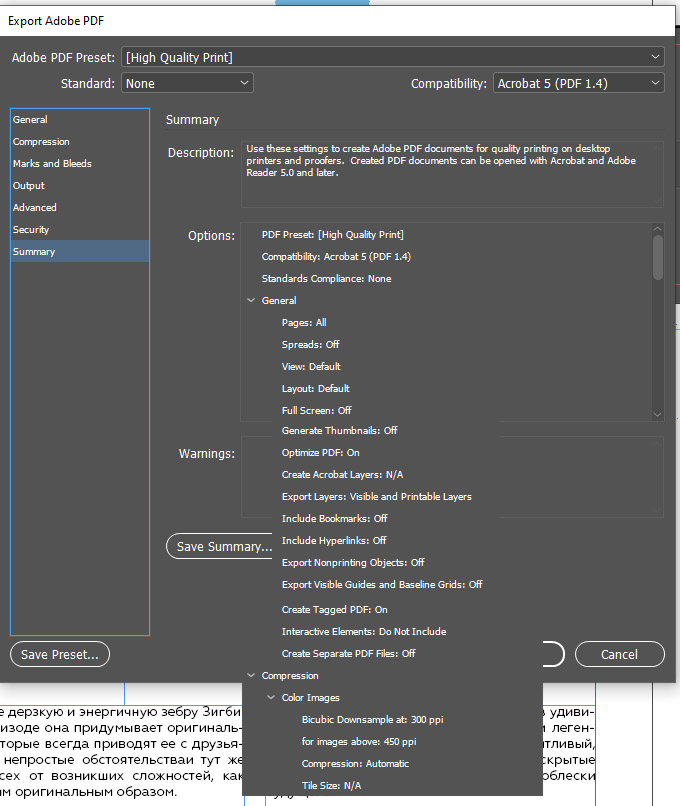The image size is (680, 806).
Task: Click the Save Summary button
Action: [x=220, y=546]
